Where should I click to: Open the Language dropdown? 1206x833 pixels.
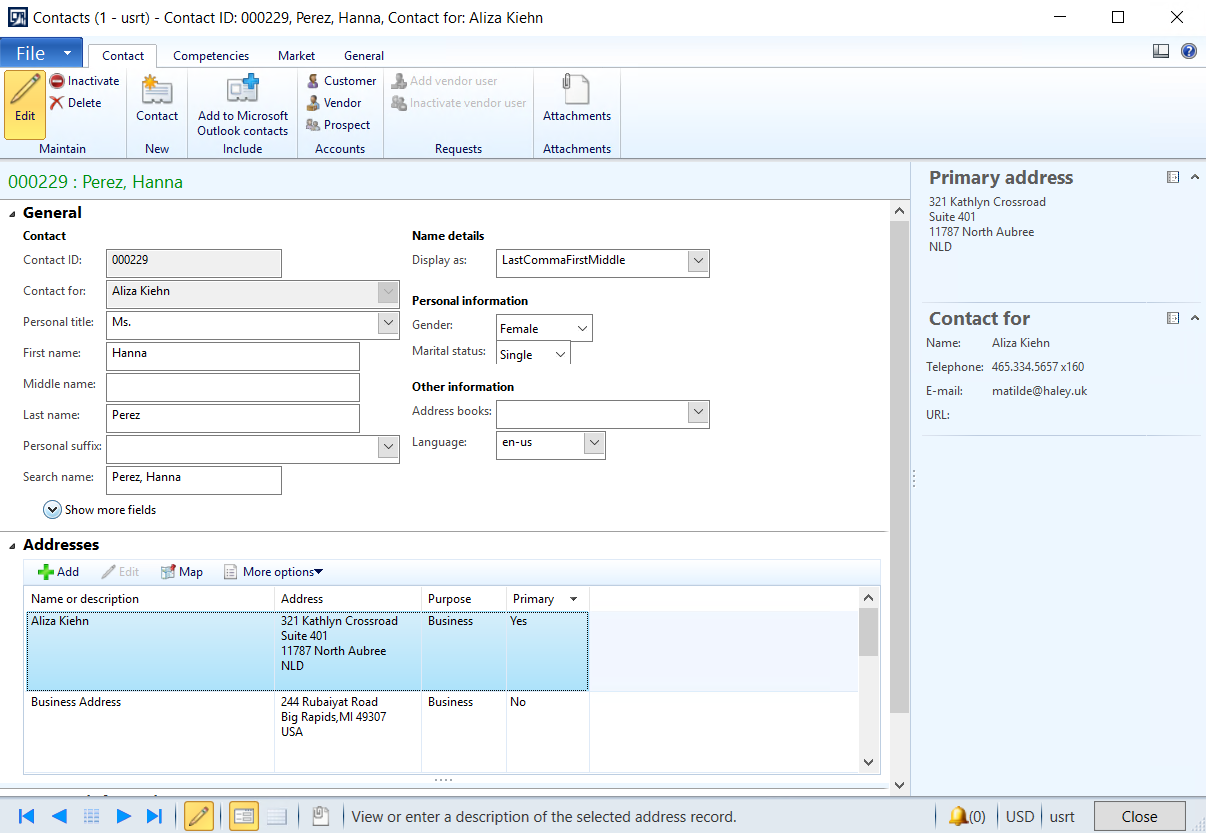[x=594, y=443]
